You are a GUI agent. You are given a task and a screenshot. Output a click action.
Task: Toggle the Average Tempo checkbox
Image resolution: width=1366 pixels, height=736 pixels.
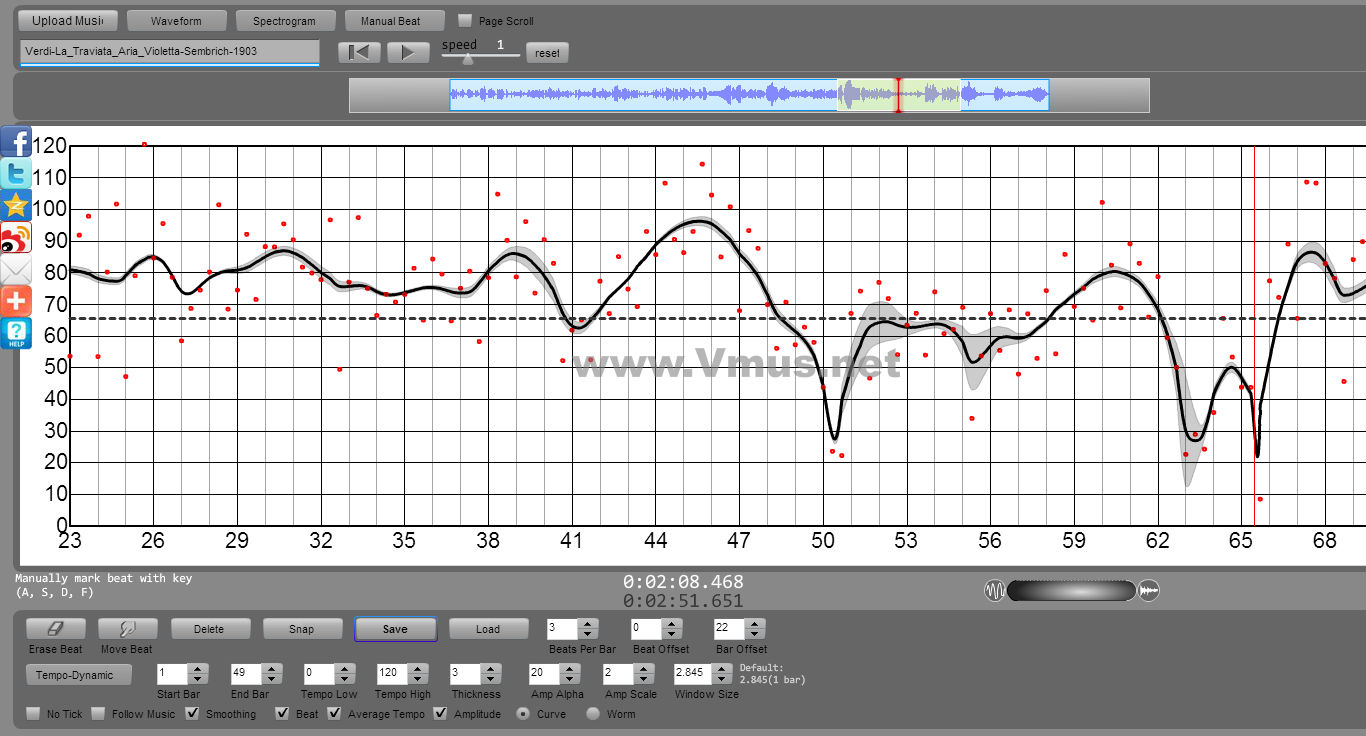coord(334,714)
